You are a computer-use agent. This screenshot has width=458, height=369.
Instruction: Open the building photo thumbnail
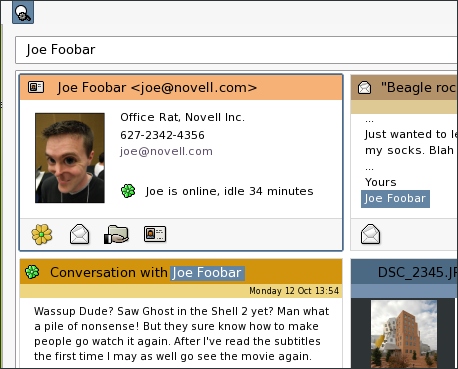404,334
